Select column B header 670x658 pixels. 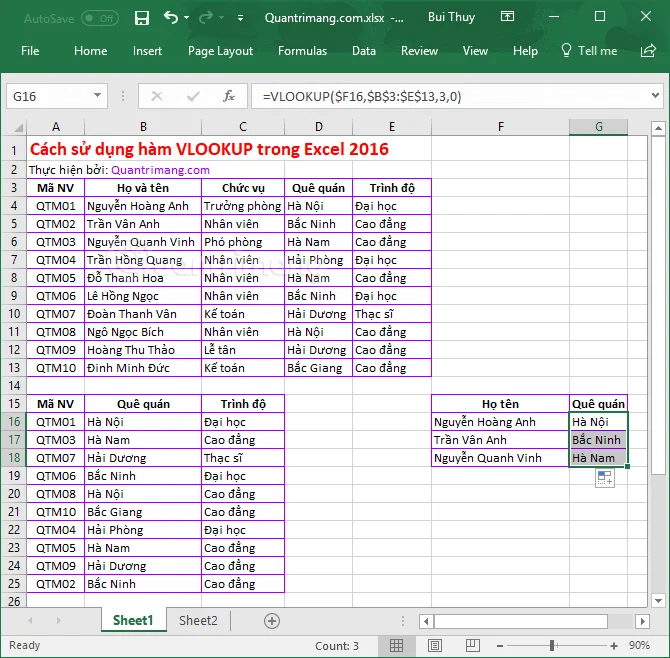[143, 127]
